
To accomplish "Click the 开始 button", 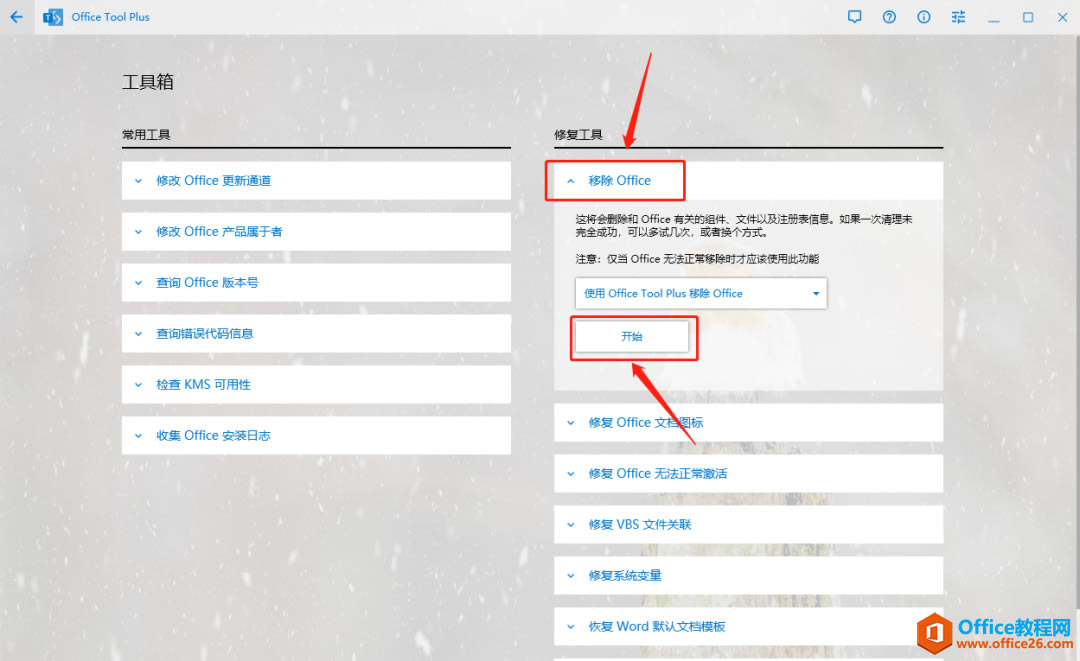I will point(632,337).
